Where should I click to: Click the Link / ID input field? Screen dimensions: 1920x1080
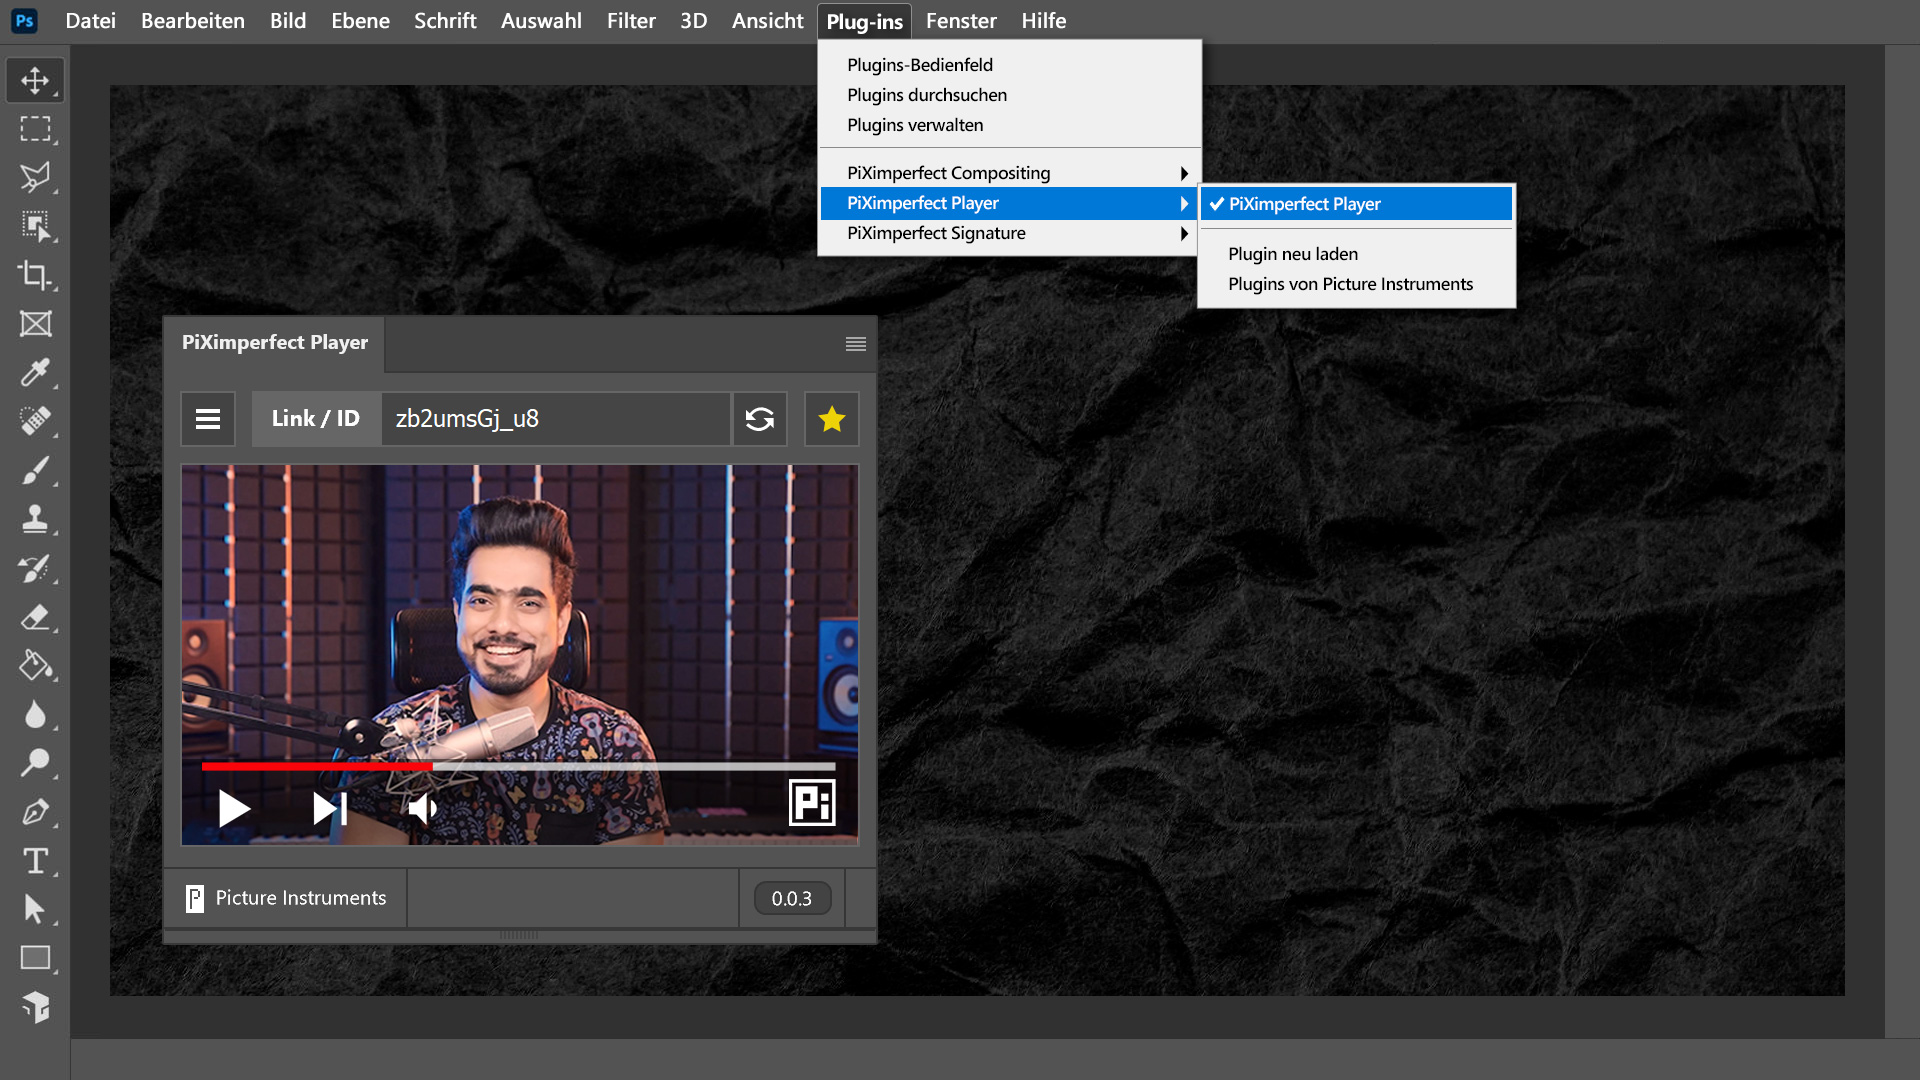click(555, 419)
